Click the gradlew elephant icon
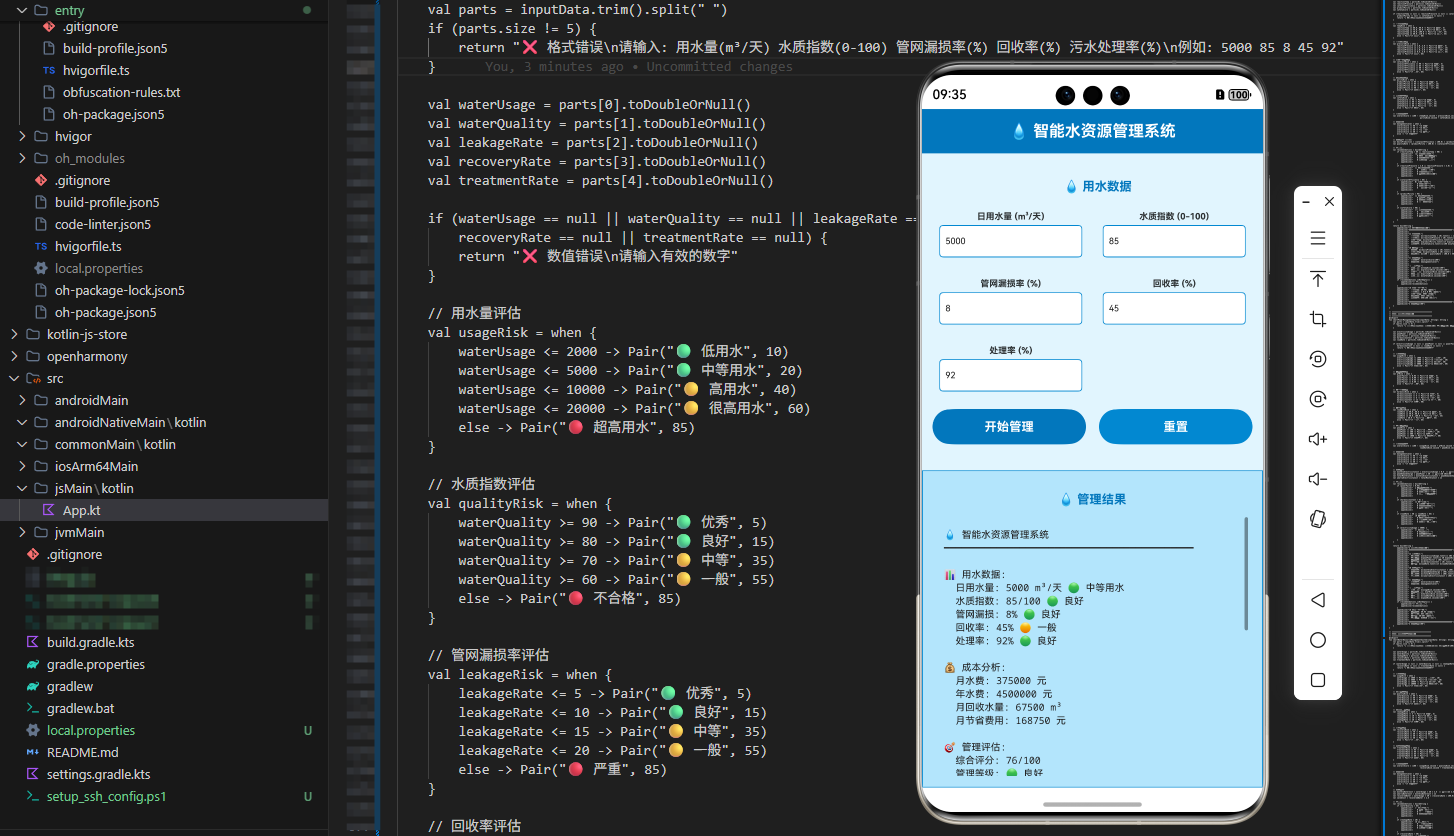Screen dimensions: 1454x836 click(33, 686)
